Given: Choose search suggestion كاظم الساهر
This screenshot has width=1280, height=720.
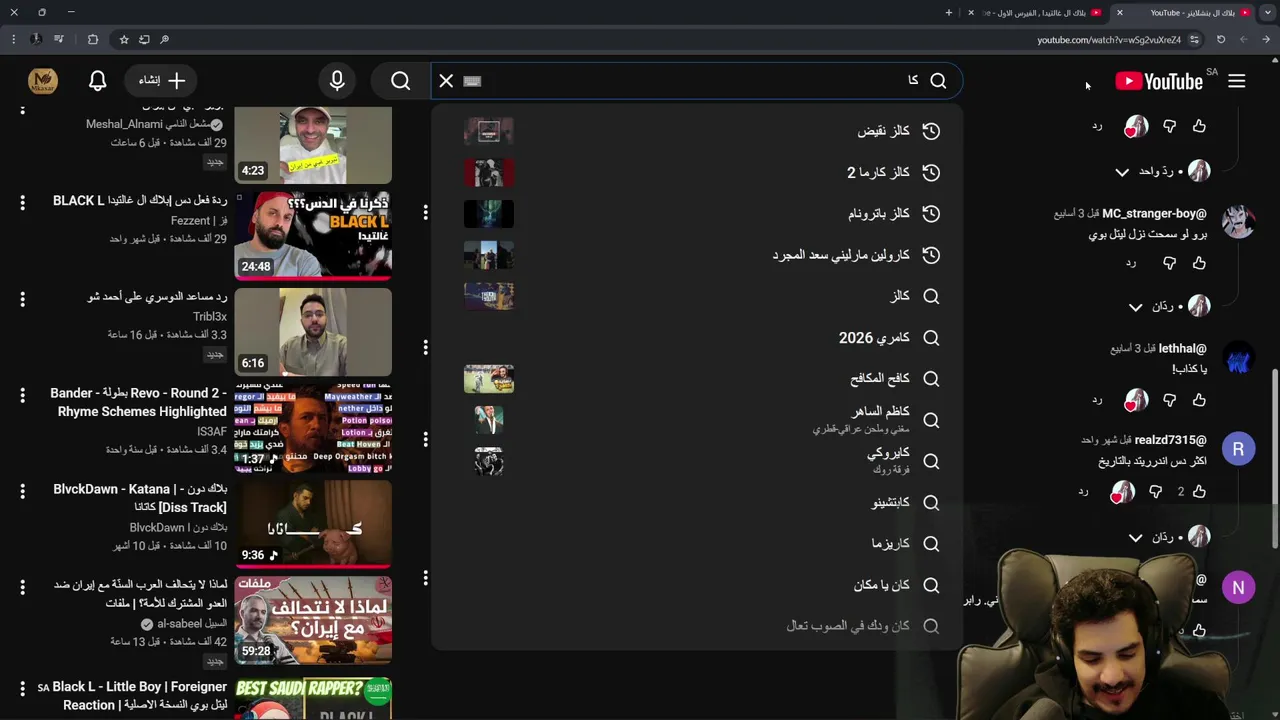Looking at the screenshot, I should tap(697, 420).
